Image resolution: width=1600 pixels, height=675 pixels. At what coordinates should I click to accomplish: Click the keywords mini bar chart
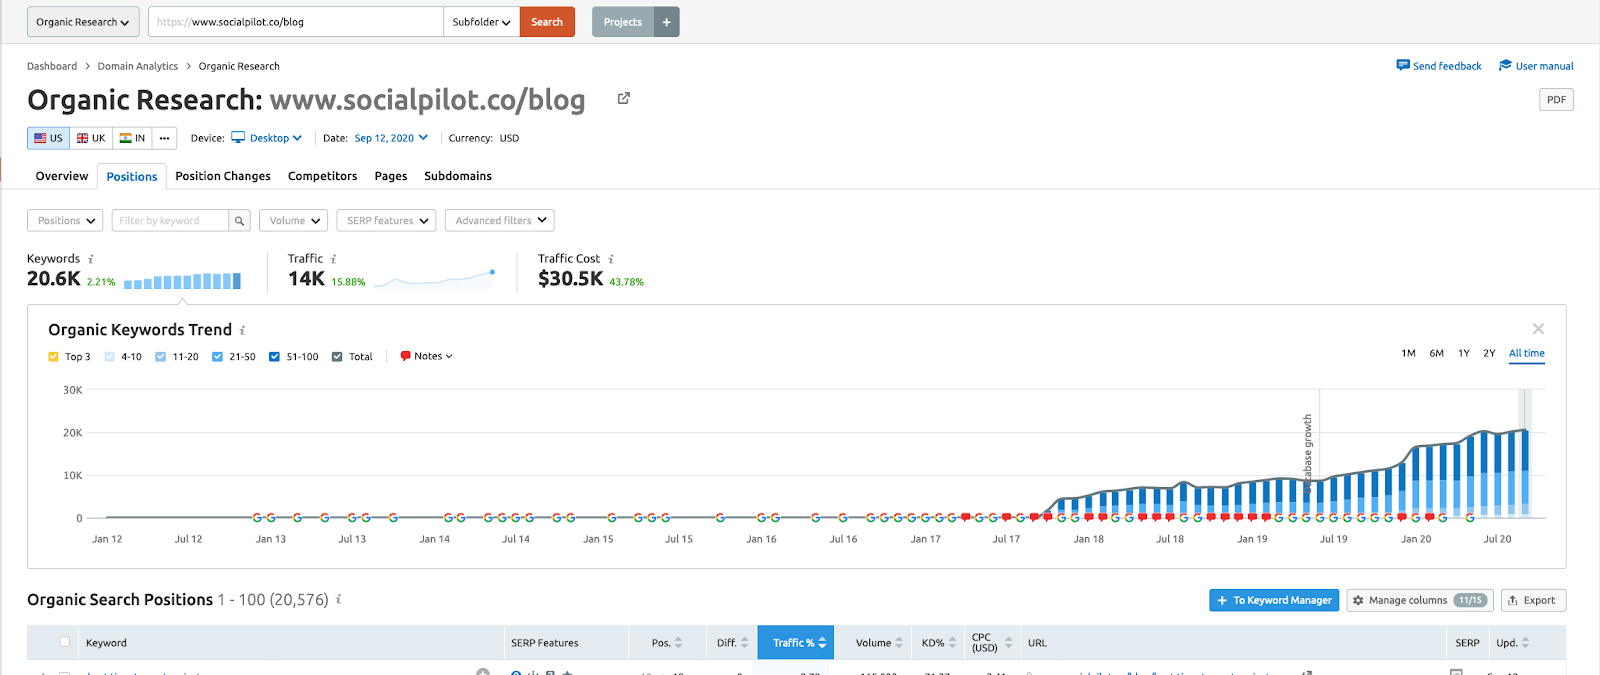tap(182, 281)
